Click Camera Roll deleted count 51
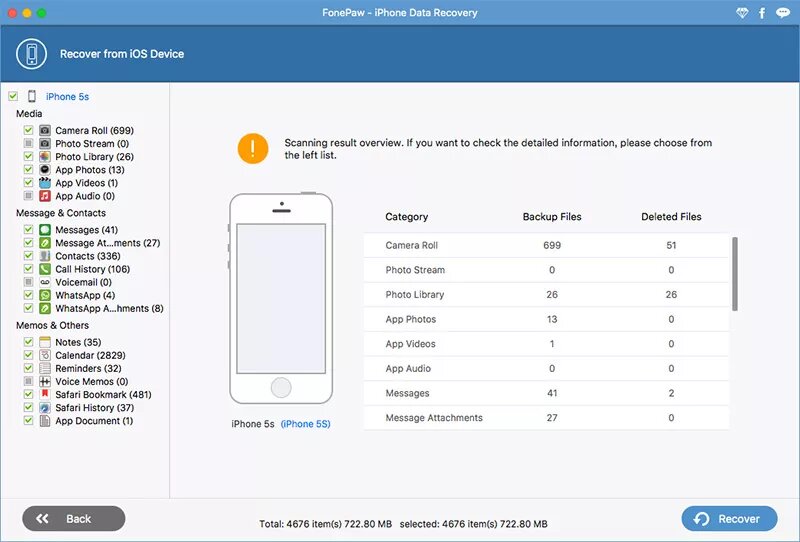The image size is (800, 542). coord(671,245)
